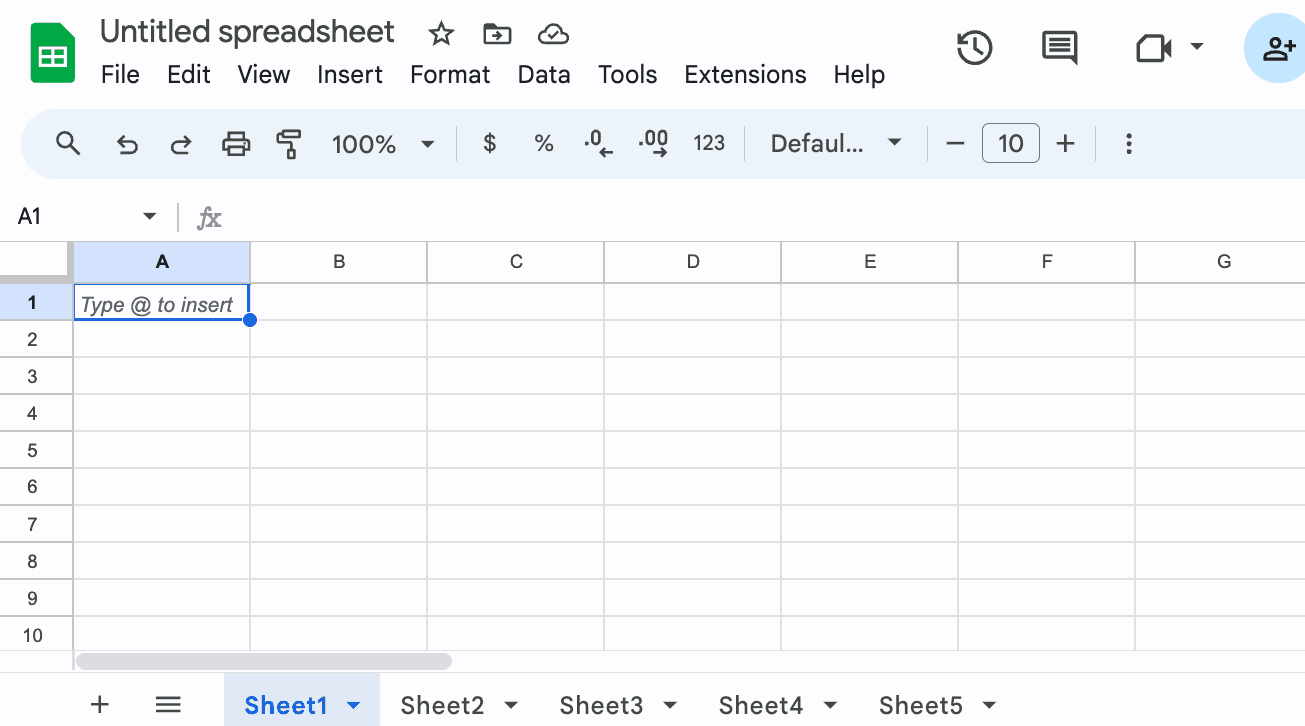The image size is (1305, 726).
Task: Star the Untitled spreadsheet
Action: [441, 34]
